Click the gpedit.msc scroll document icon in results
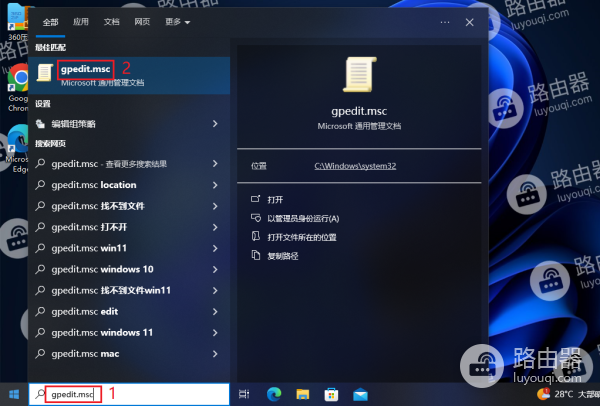 click(44, 72)
